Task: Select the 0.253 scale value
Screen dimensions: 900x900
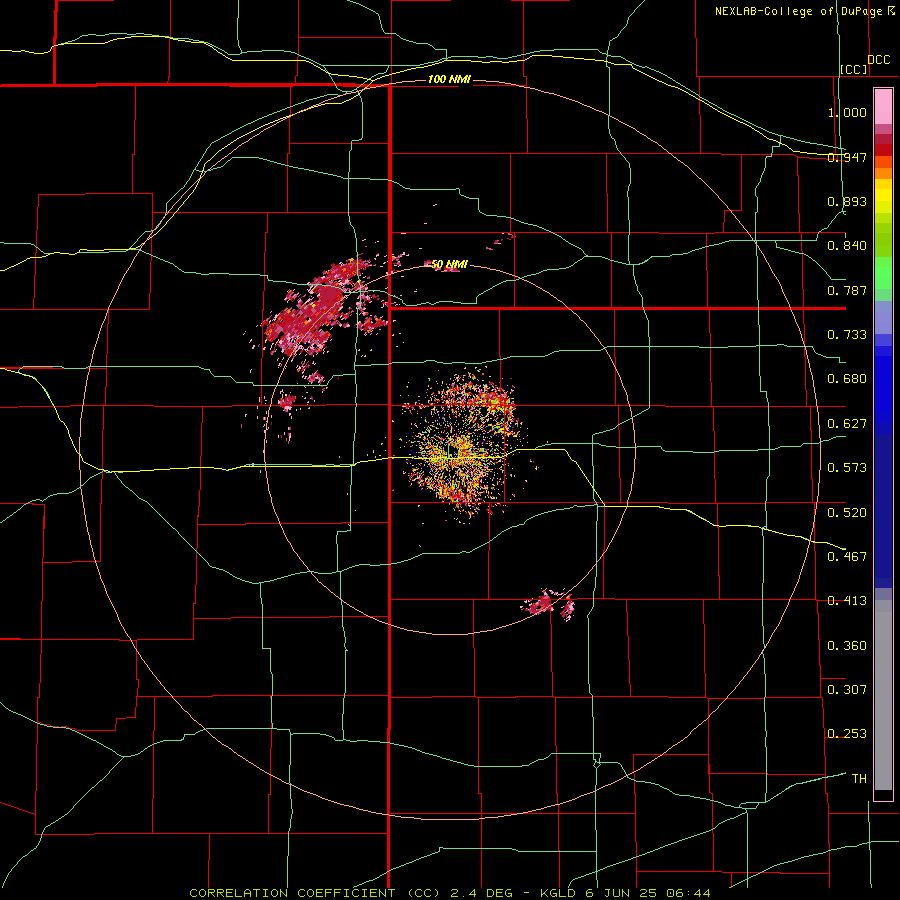Action: click(847, 734)
